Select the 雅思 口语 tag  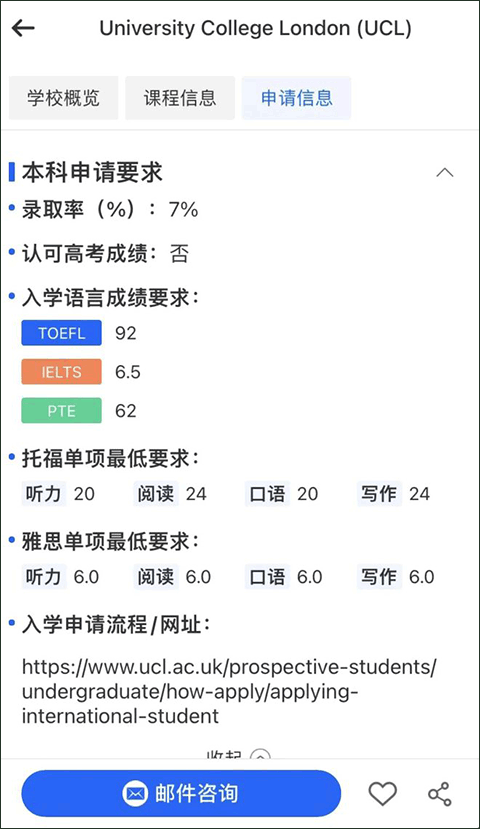click(x=267, y=577)
